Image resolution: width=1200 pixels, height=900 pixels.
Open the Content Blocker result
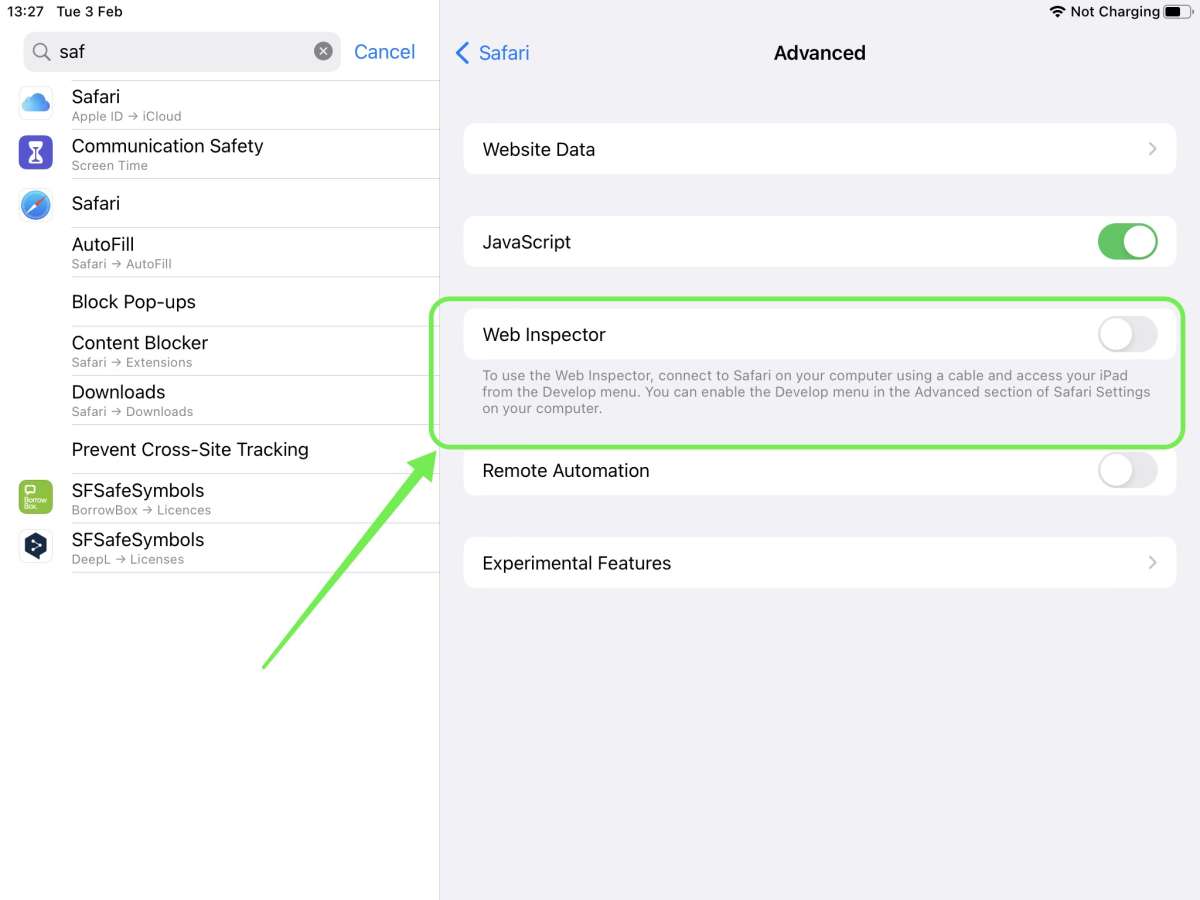point(255,351)
